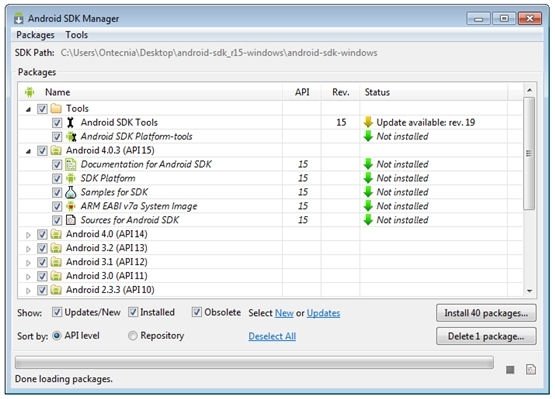The height and width of the screenshot is (399, 555).
Task: Click the New selection link
Action: point(284,313)
